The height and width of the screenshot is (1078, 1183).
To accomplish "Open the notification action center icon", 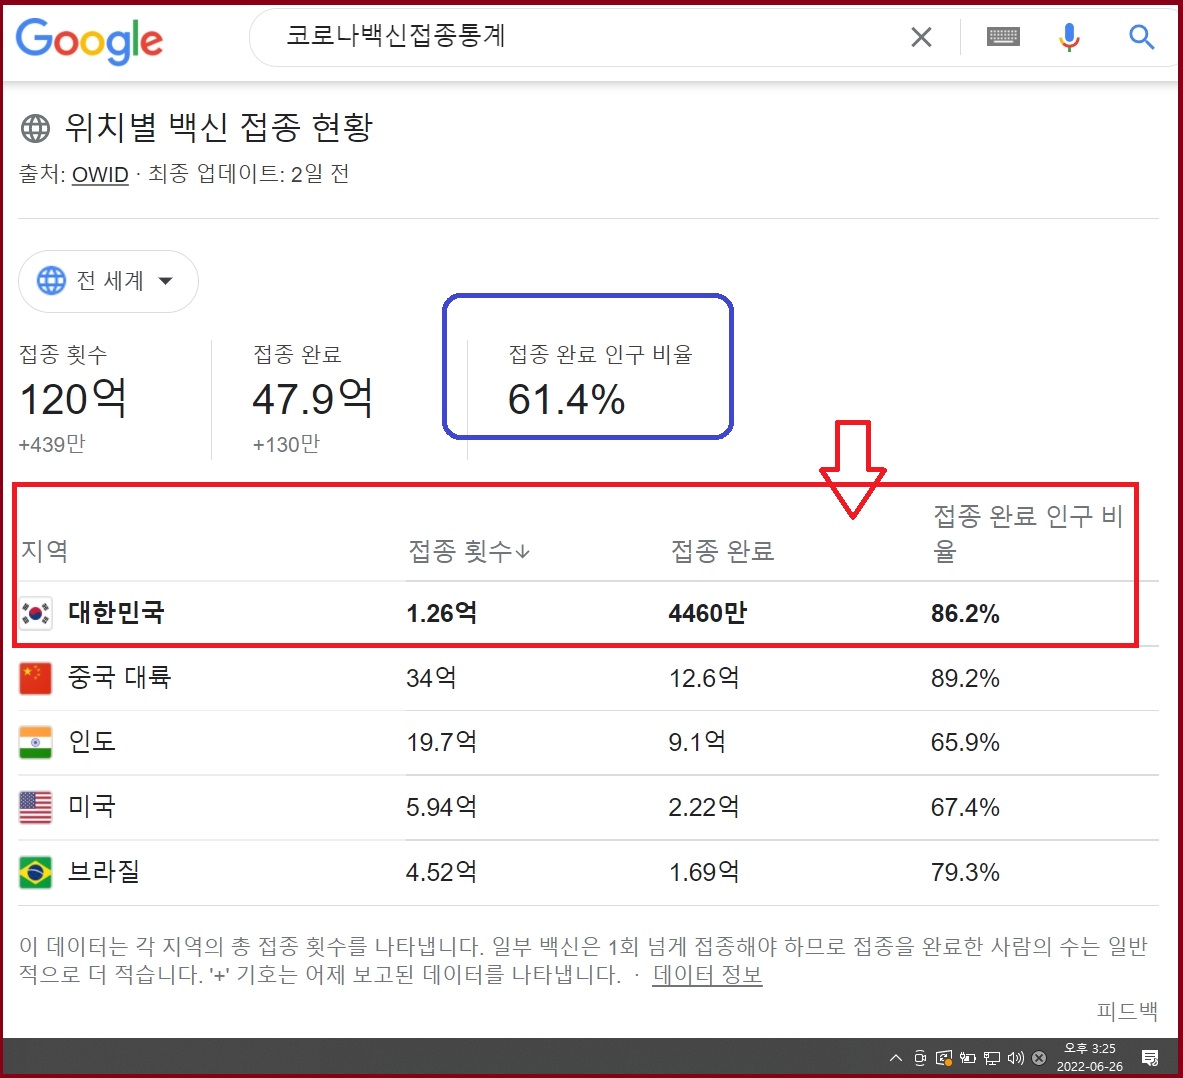I will (1150, 1058).
